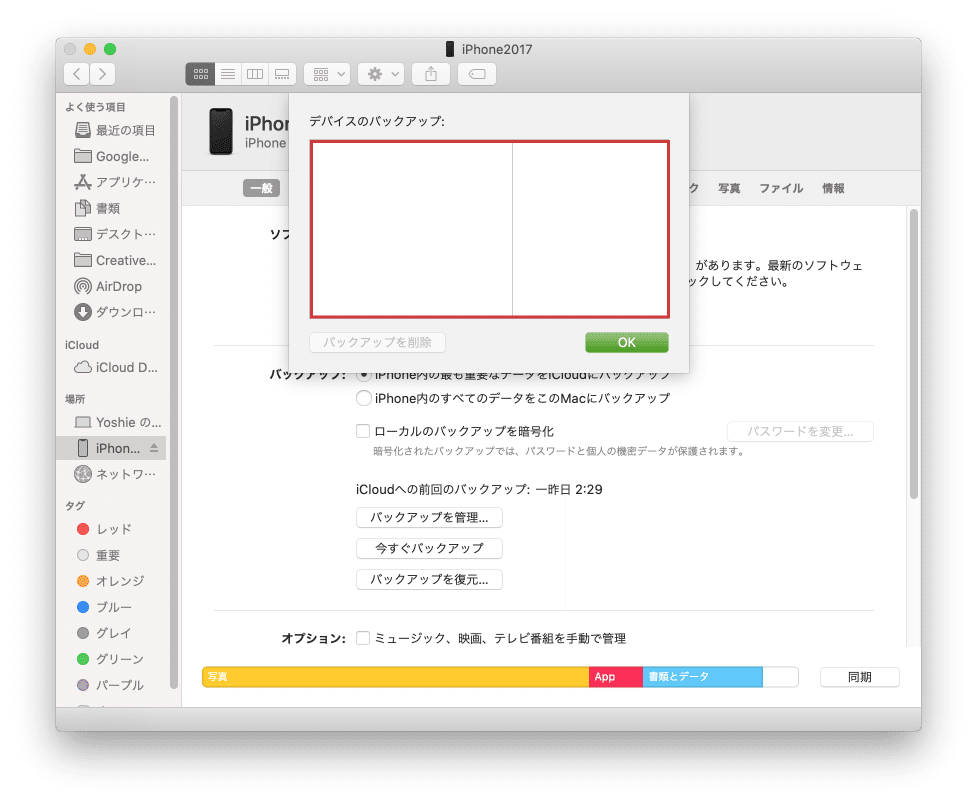Click the sidebar vertical scrollbar
This screenshot has width=977, height=805.
(x=174, y=393)
